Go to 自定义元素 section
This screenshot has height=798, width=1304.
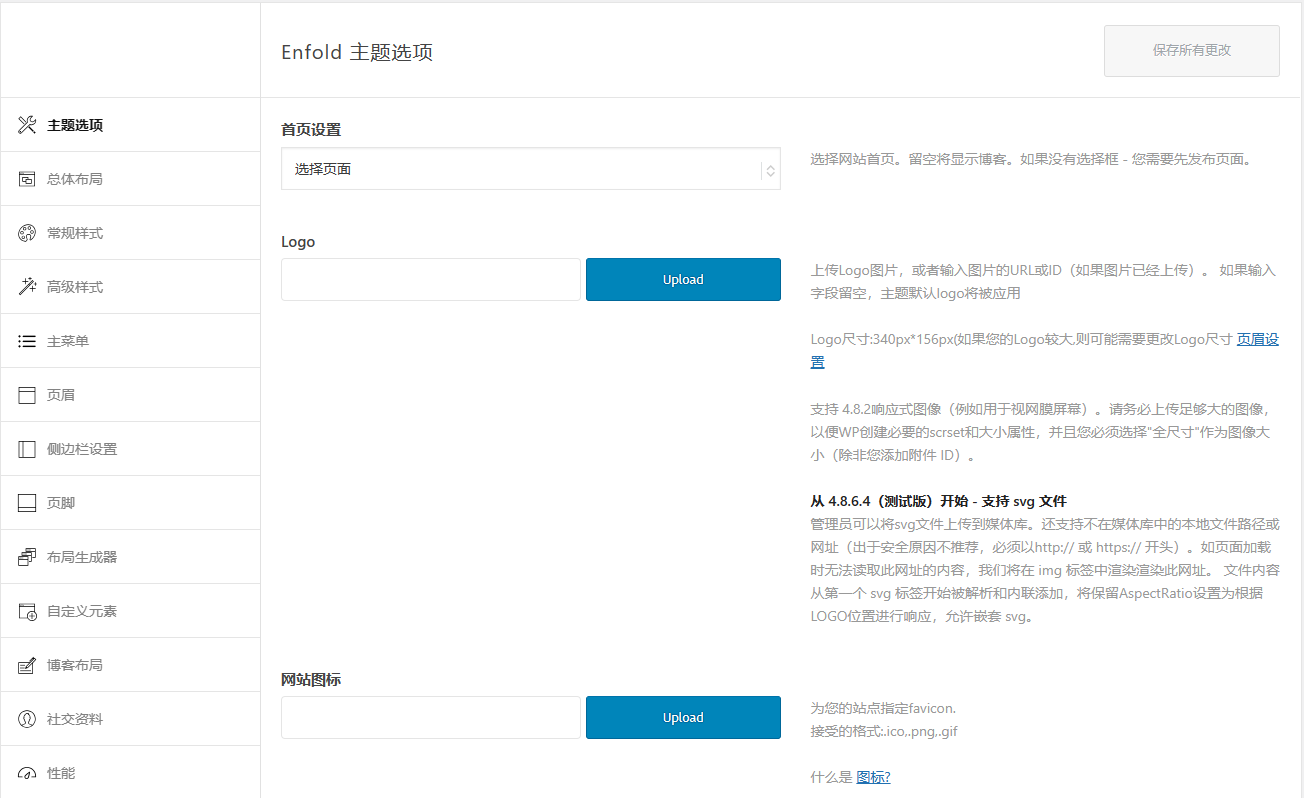tap(130, 611)
